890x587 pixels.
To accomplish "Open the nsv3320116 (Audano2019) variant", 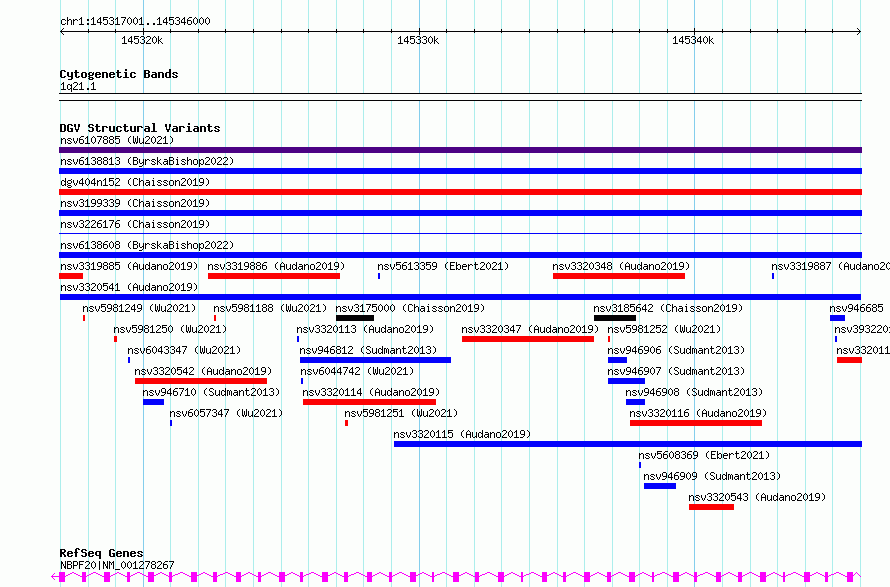I will pos(696,423).
